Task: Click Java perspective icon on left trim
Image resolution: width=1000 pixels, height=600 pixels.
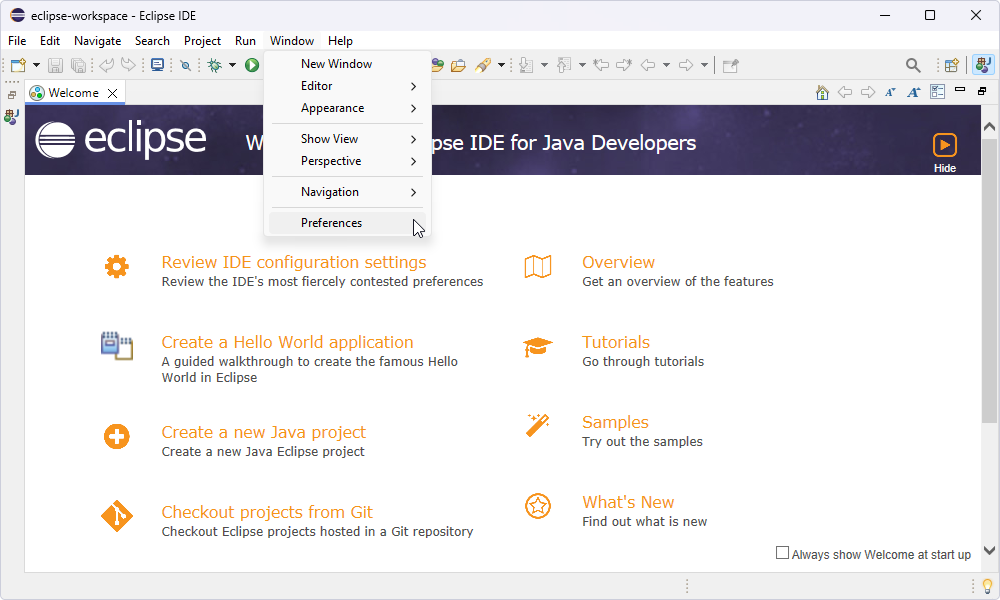Action: 11,117
